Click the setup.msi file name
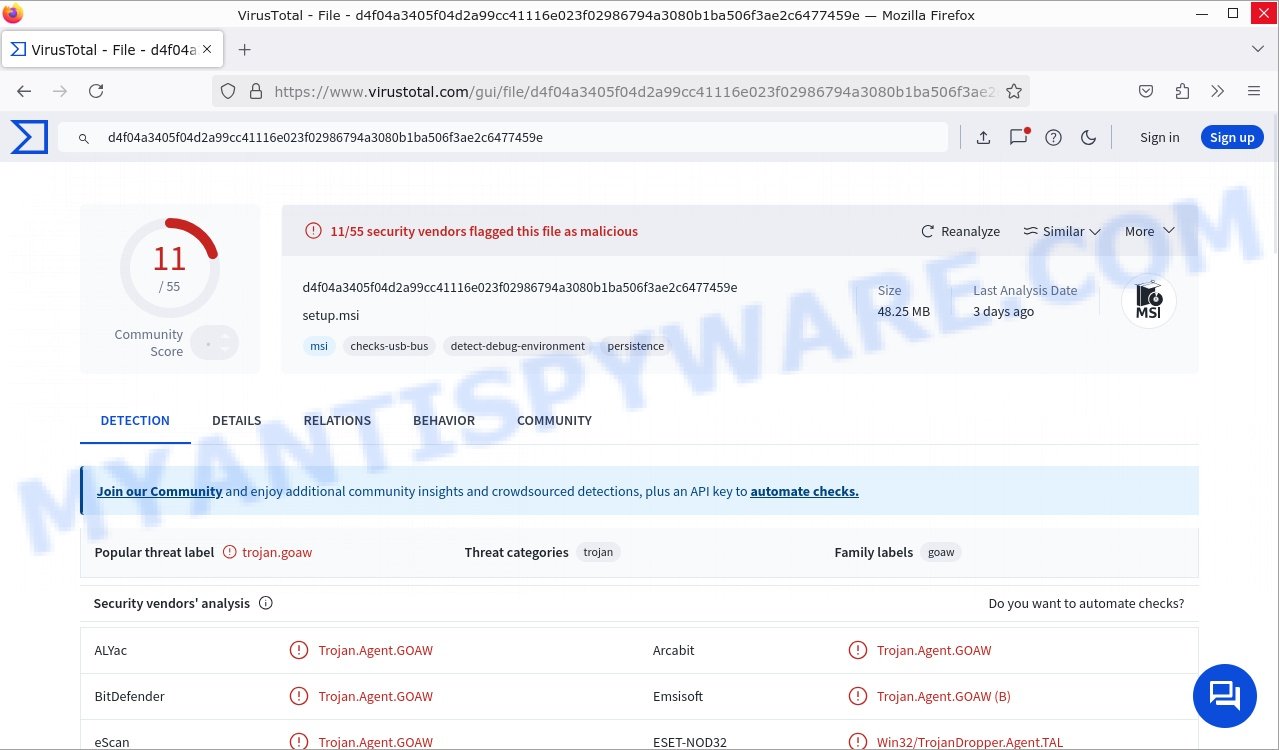 click(331, 315)
